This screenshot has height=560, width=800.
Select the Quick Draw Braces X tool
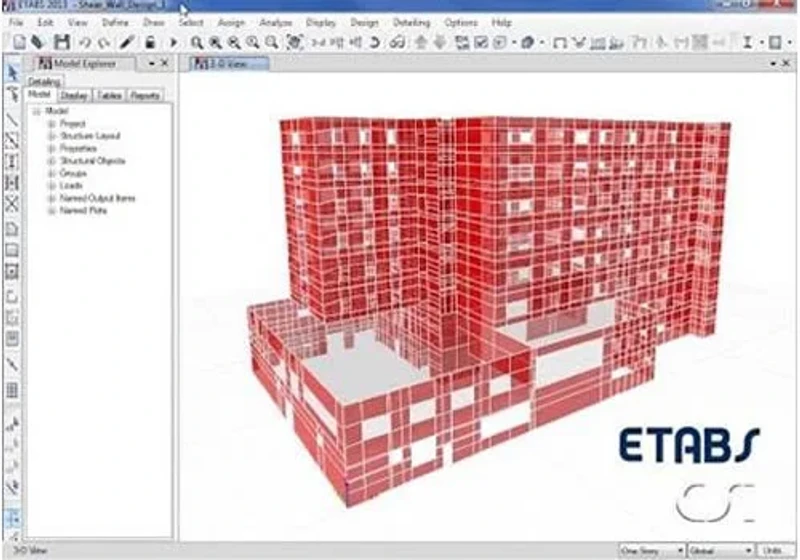point(12,204)
